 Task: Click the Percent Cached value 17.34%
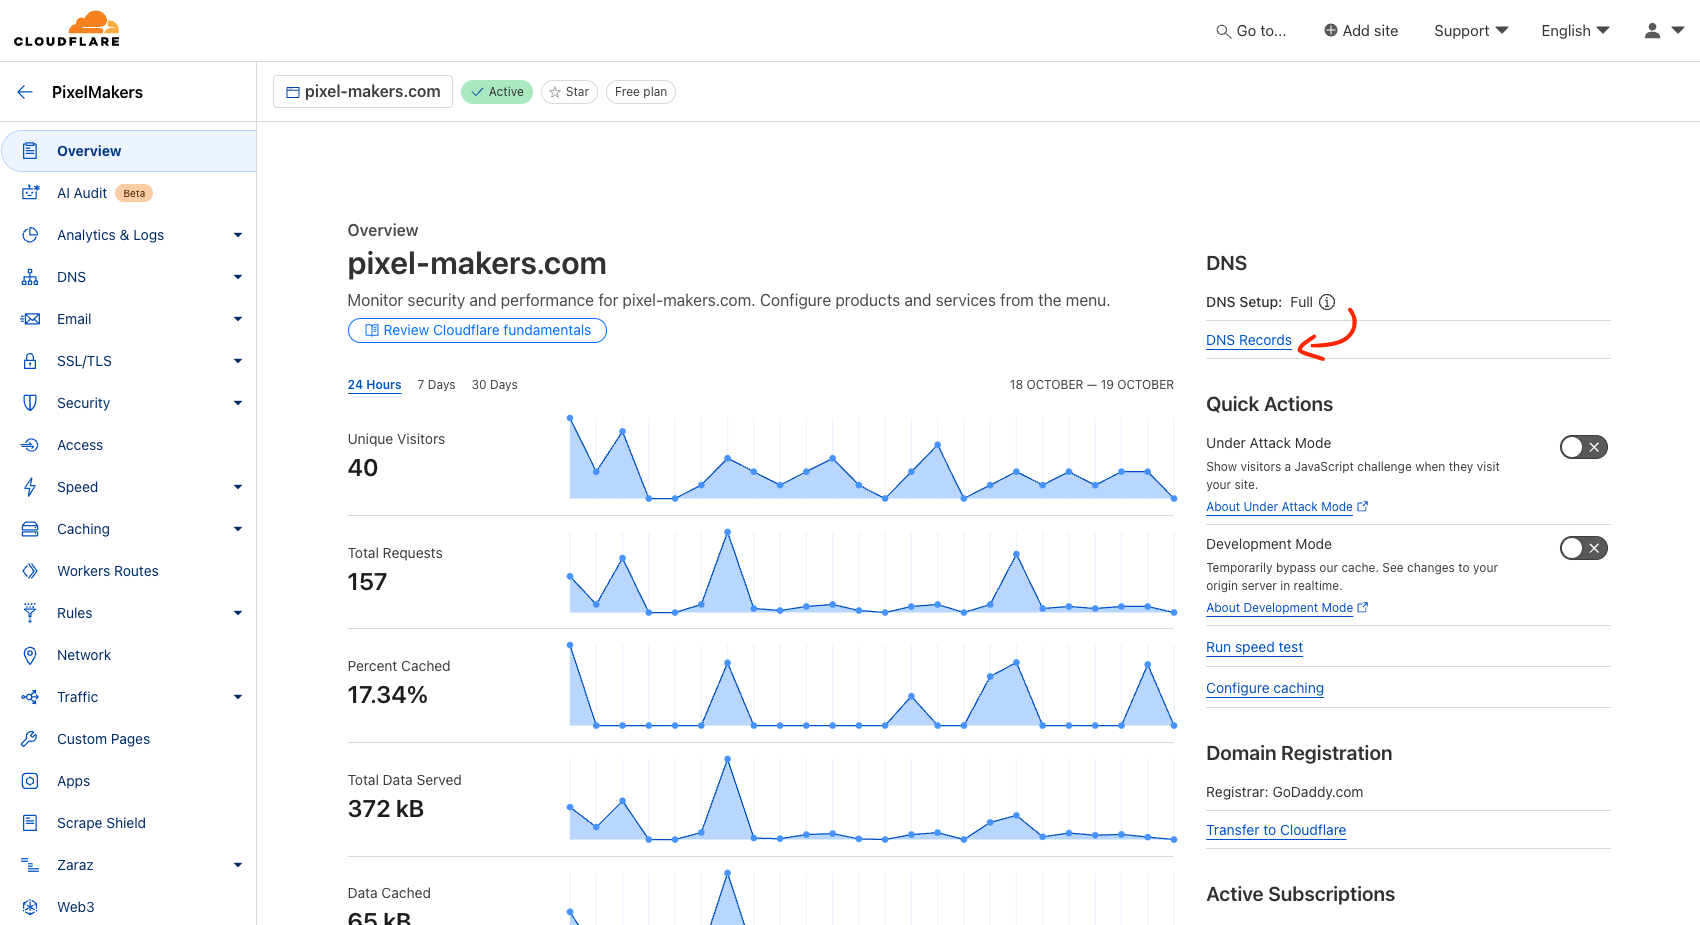click(387, 695)
